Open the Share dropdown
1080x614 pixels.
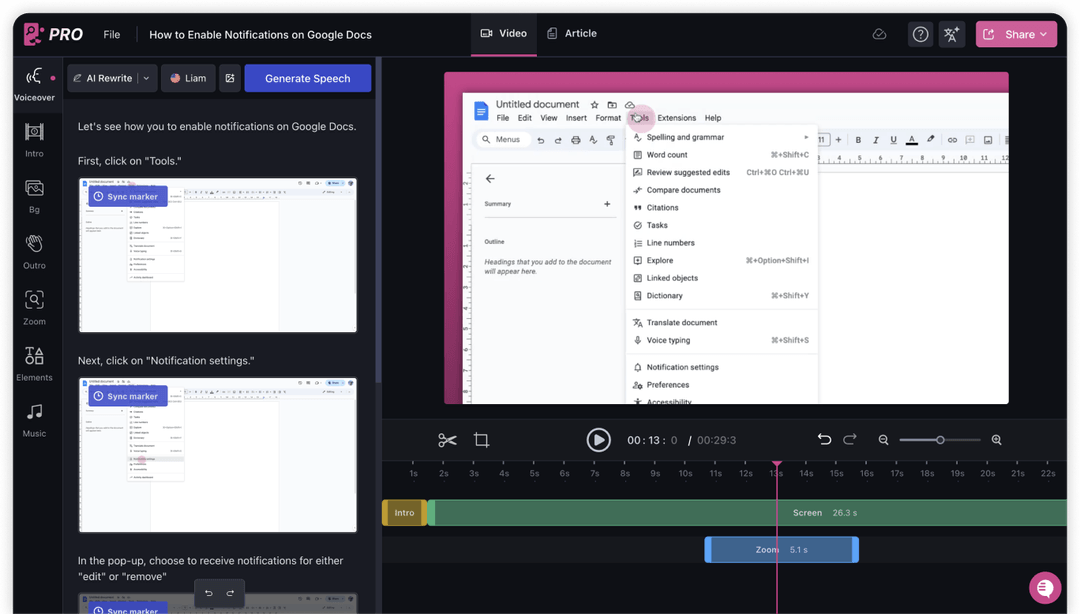point(1016,34)
